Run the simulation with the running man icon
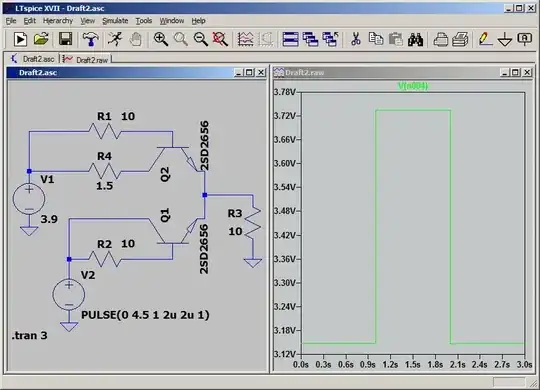The width and height of the screenshot is (540, 390). pos(115,39)
